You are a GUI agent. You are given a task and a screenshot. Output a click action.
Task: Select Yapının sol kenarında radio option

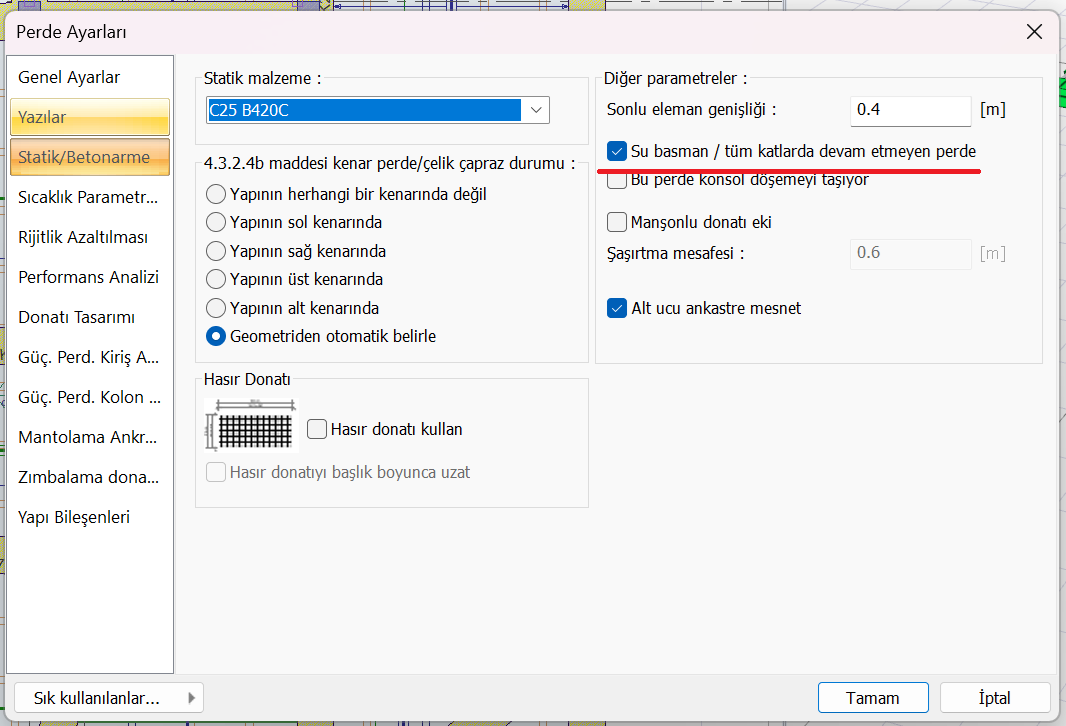pos(215,222)
